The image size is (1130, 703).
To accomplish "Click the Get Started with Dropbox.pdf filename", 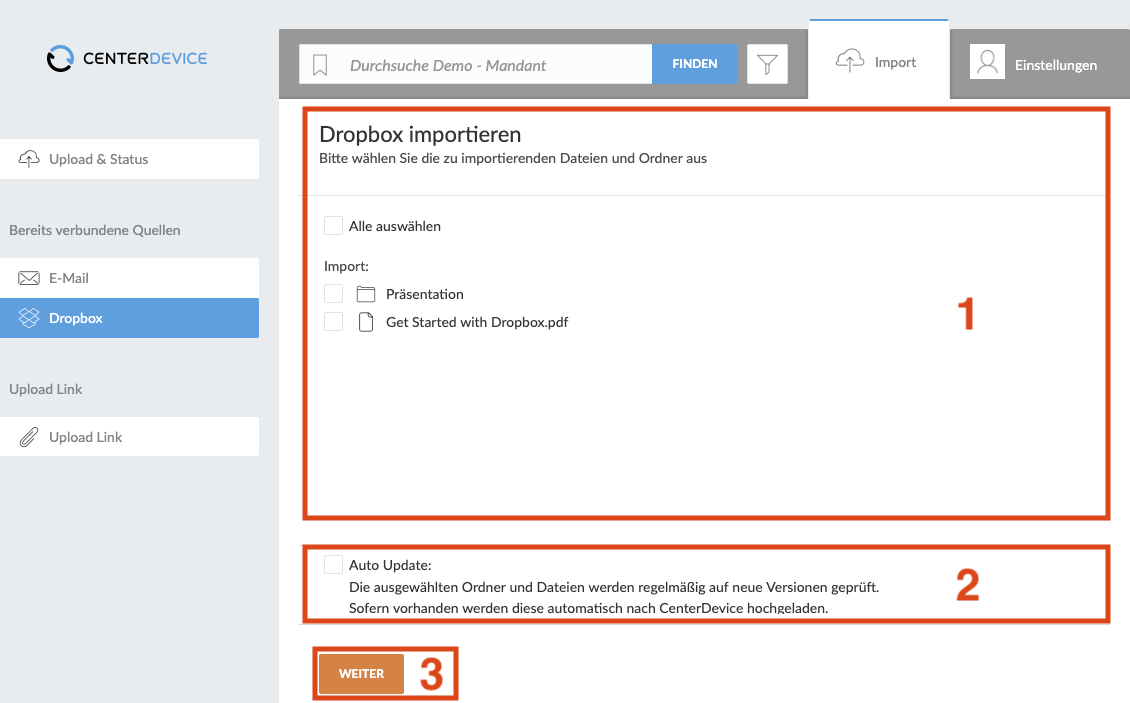I will point(477,322).
